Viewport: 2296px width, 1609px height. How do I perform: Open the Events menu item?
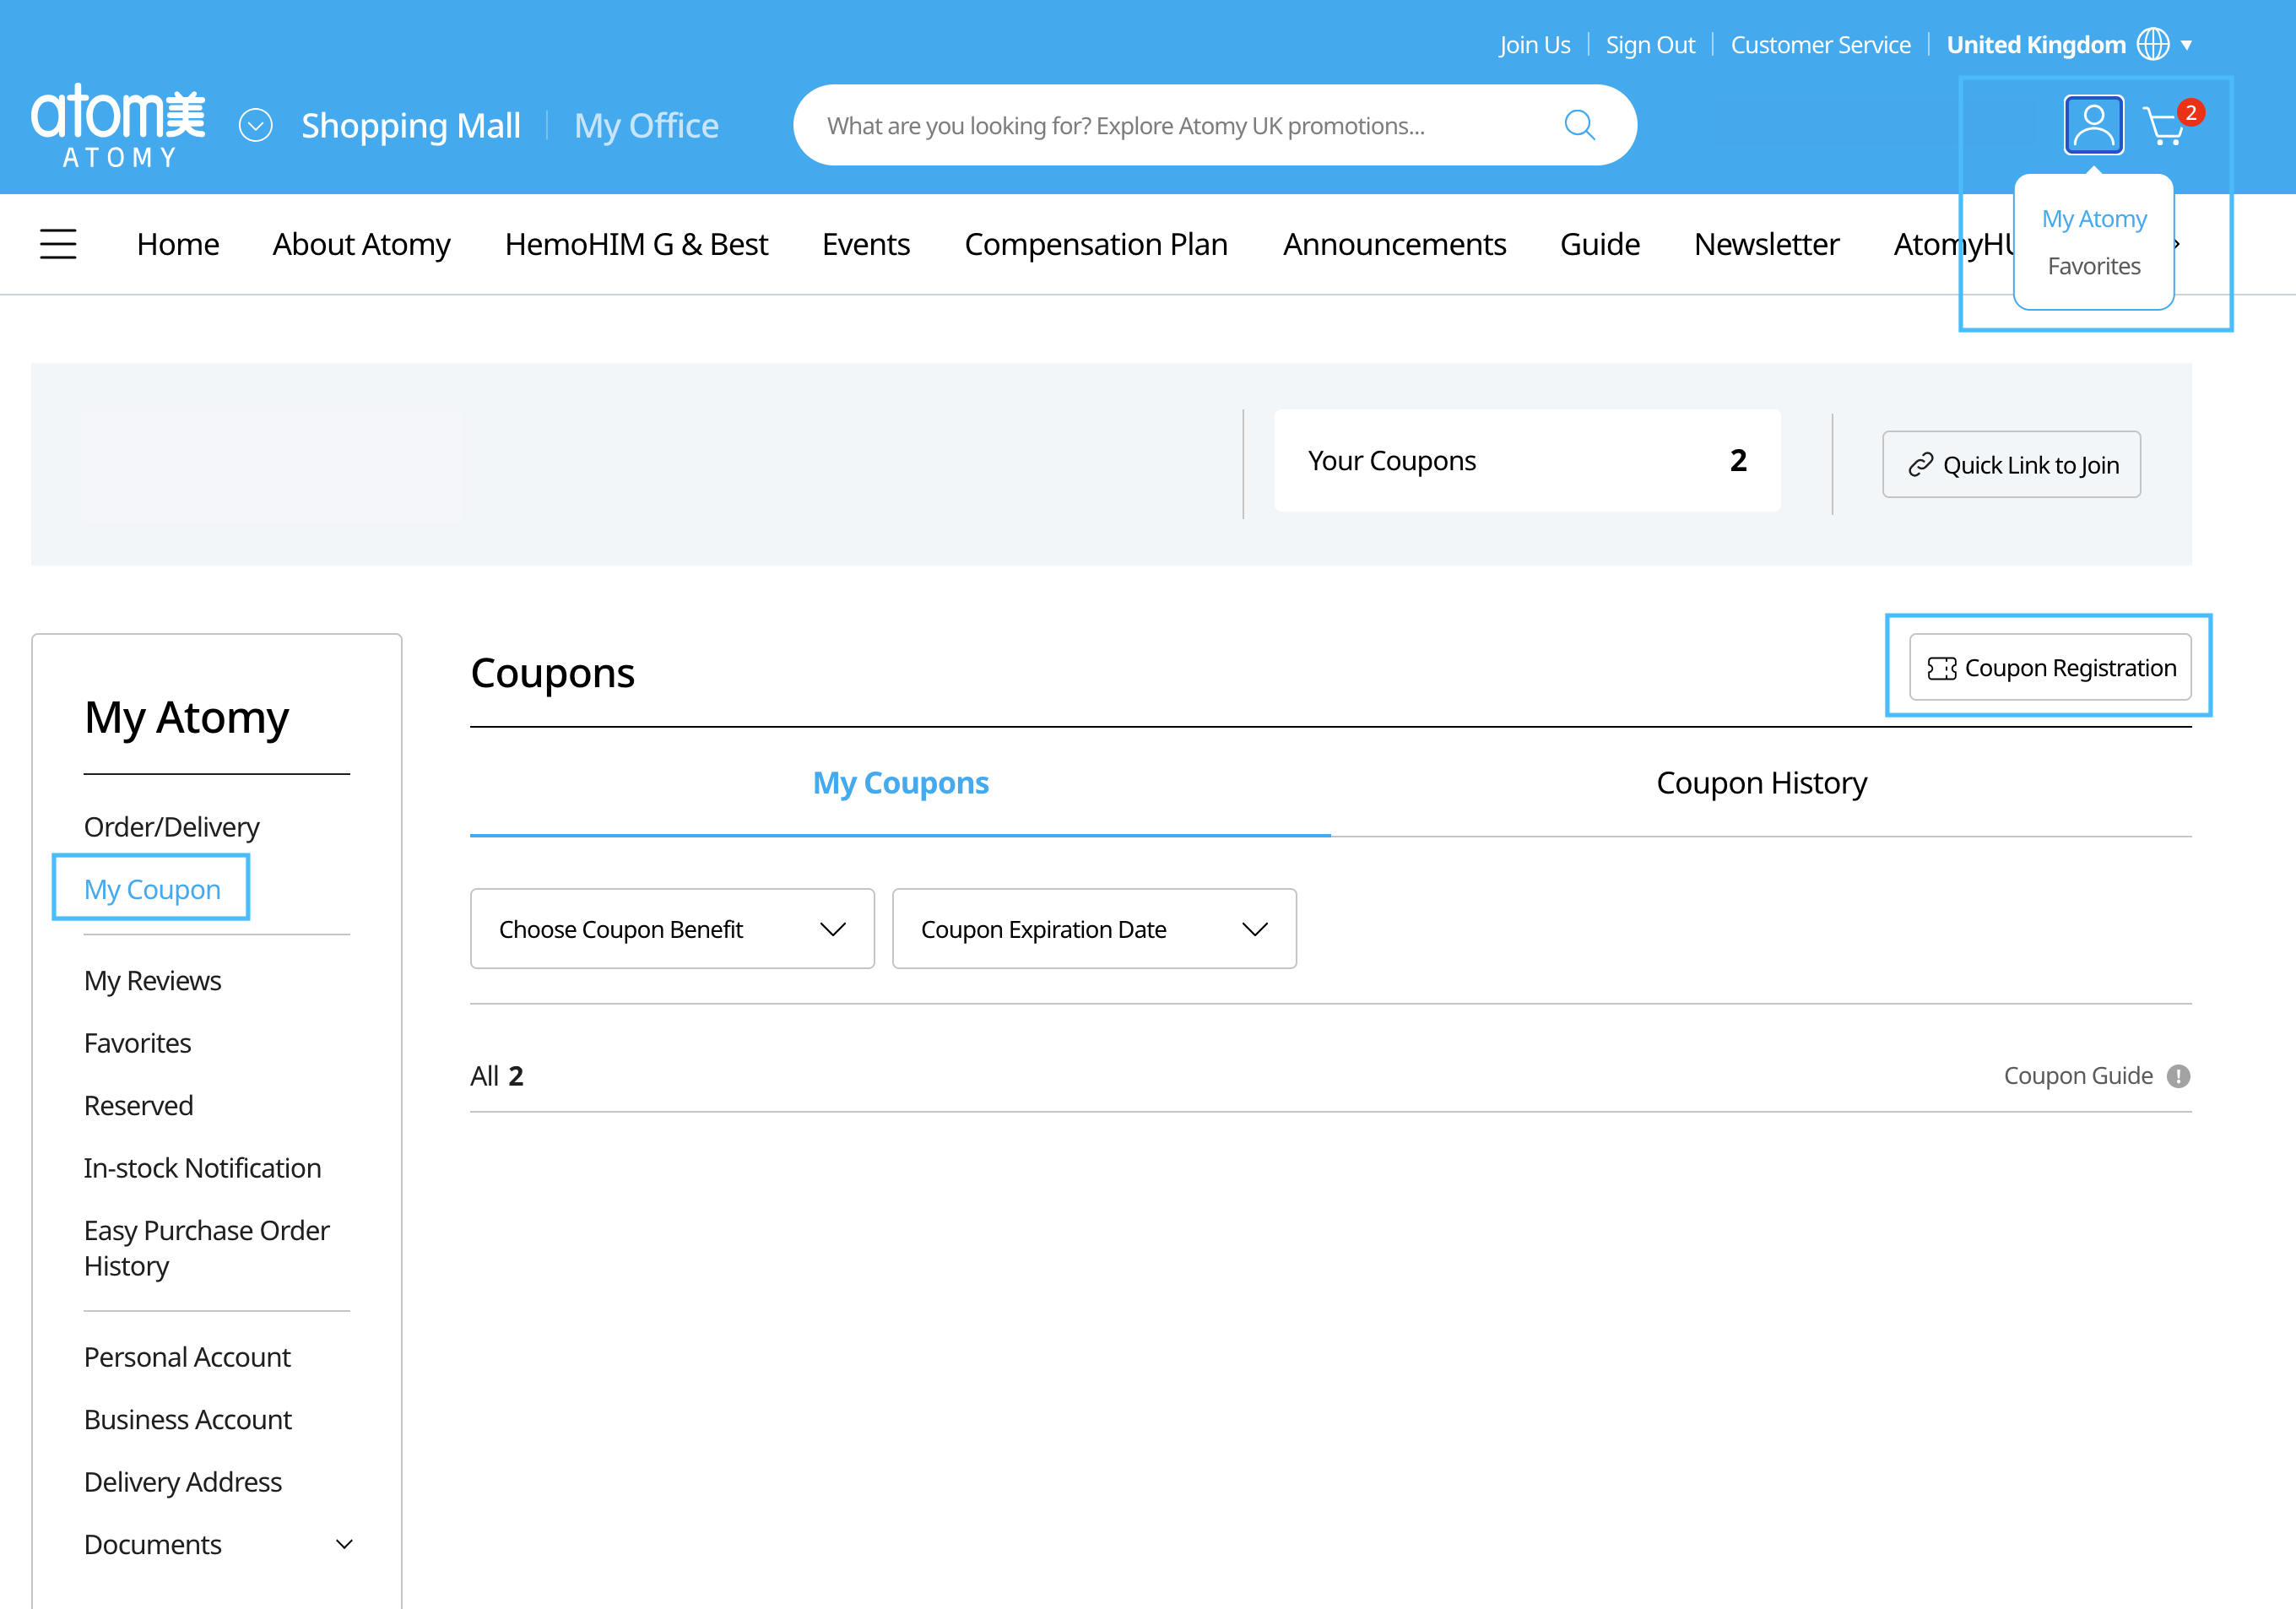865,244
